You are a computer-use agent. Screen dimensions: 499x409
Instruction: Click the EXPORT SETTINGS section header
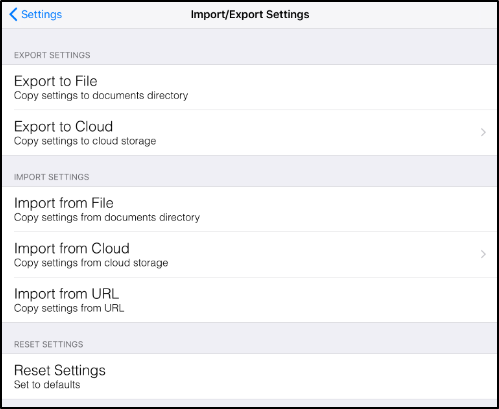pyautogui.click(x=52, y=55)
